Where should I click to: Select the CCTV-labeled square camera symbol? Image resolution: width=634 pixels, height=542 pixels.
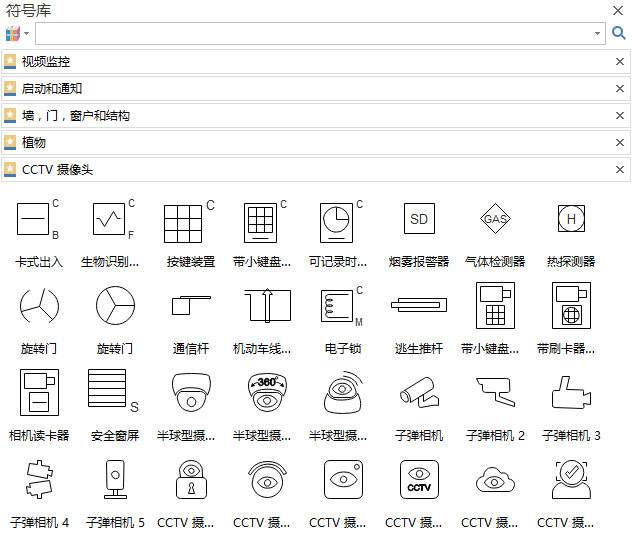(x=419, y=479)
